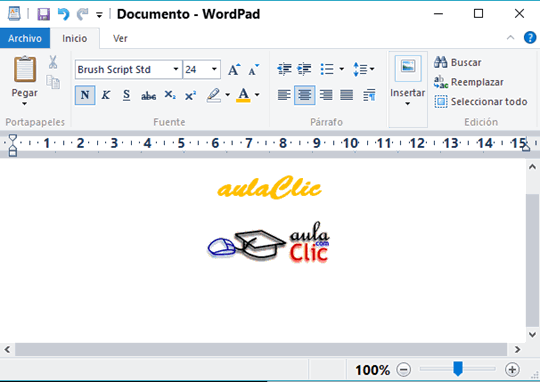Decrease paragraph indent
The image size is (540, 382).
pos(284,69)
